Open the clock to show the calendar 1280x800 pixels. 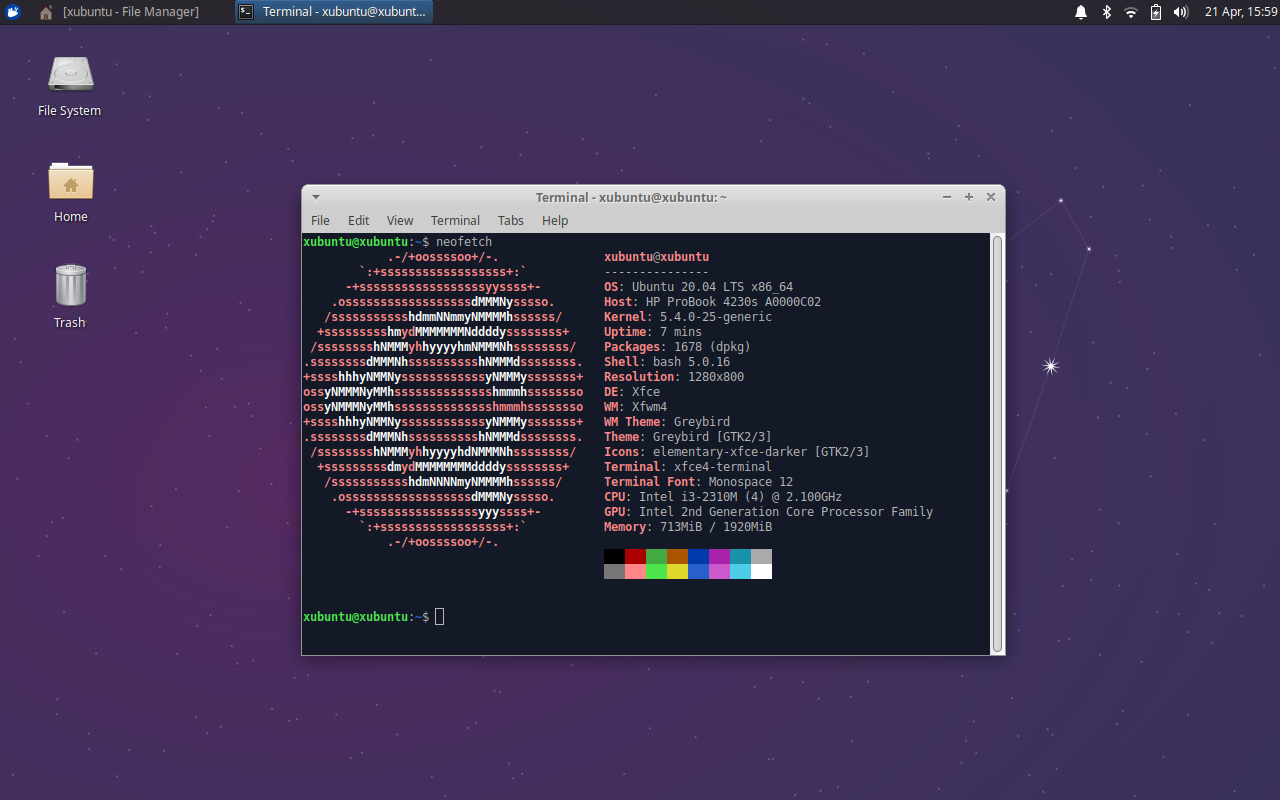(1240, 11)
